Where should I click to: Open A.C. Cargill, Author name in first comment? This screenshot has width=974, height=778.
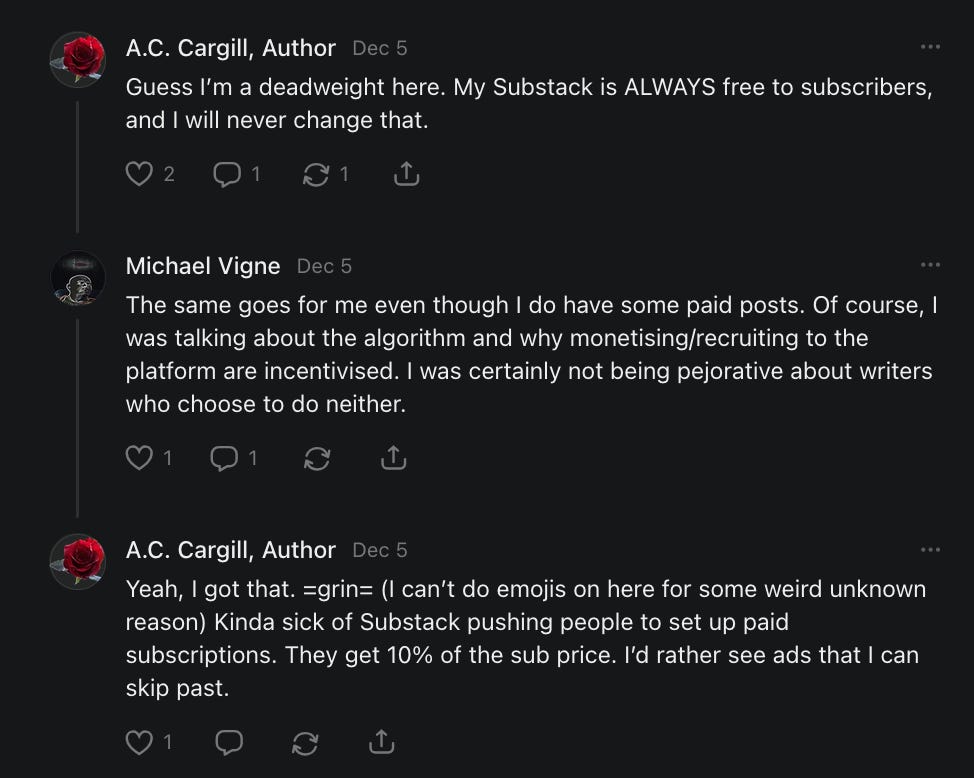point(230,48)
